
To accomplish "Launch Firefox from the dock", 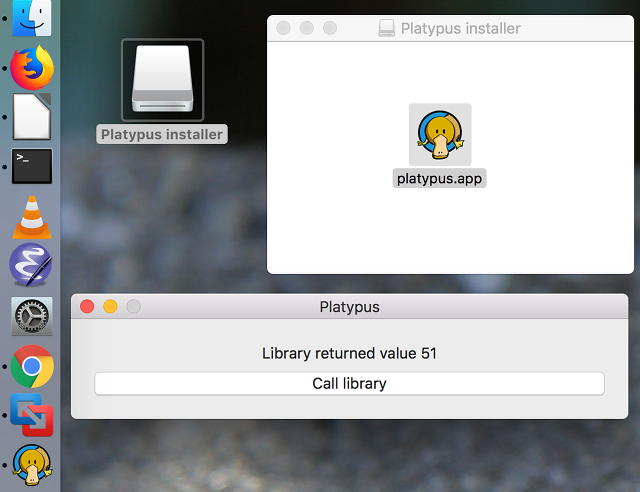I will pos(32,68).
